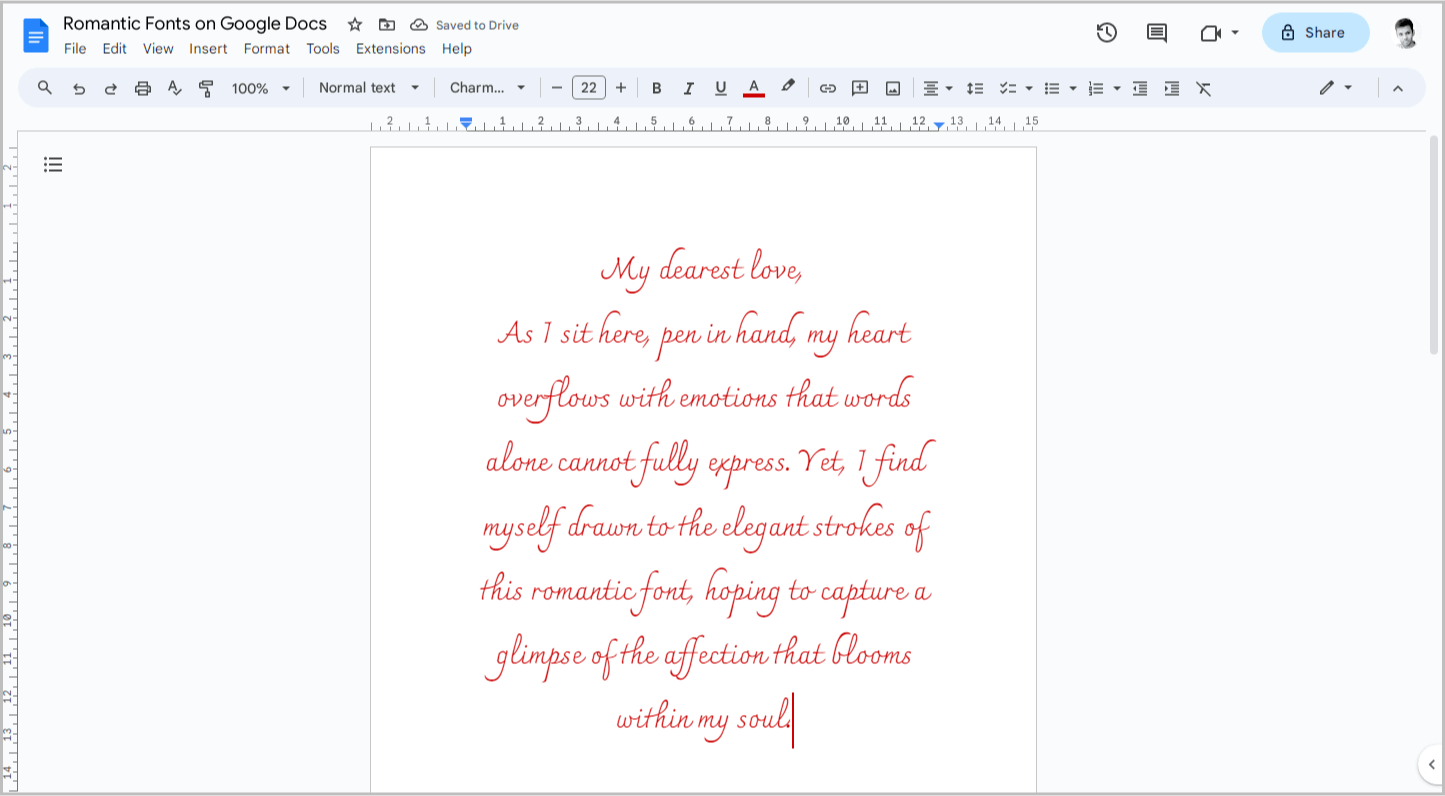
Task: Open the Normal text style dropdown
Action: (369, 88)
